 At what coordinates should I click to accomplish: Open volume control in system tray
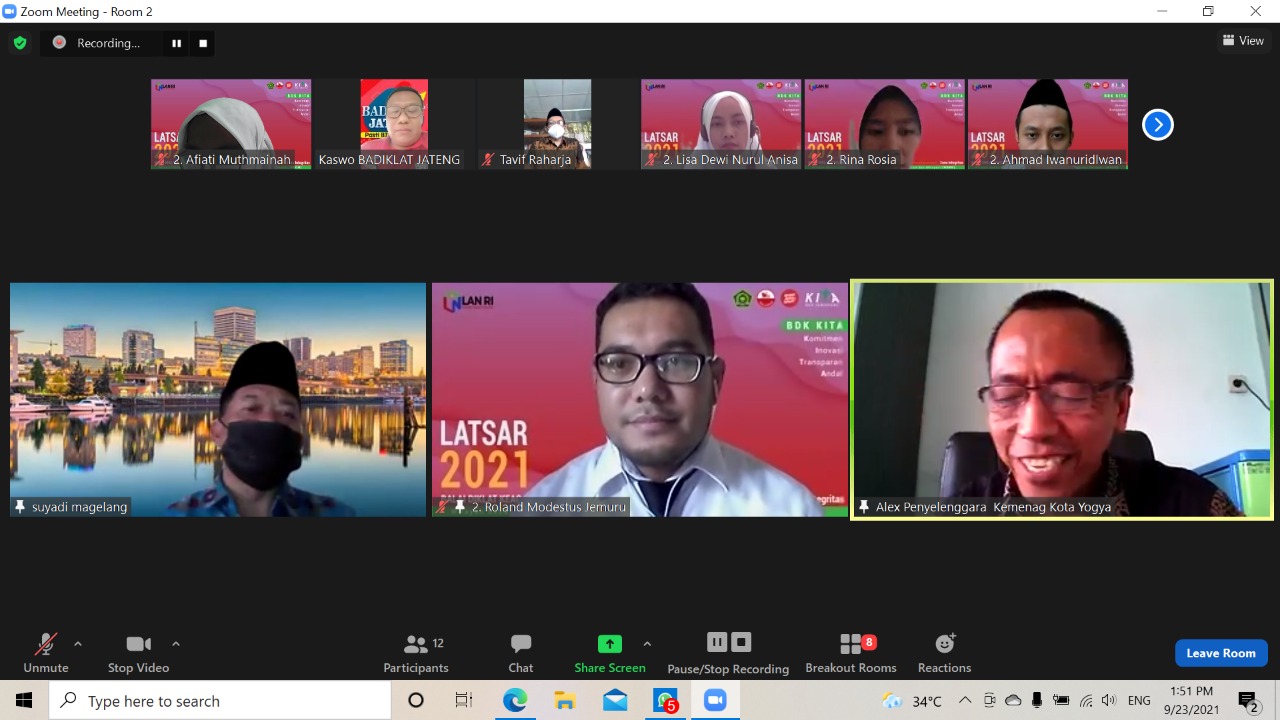1108,701
